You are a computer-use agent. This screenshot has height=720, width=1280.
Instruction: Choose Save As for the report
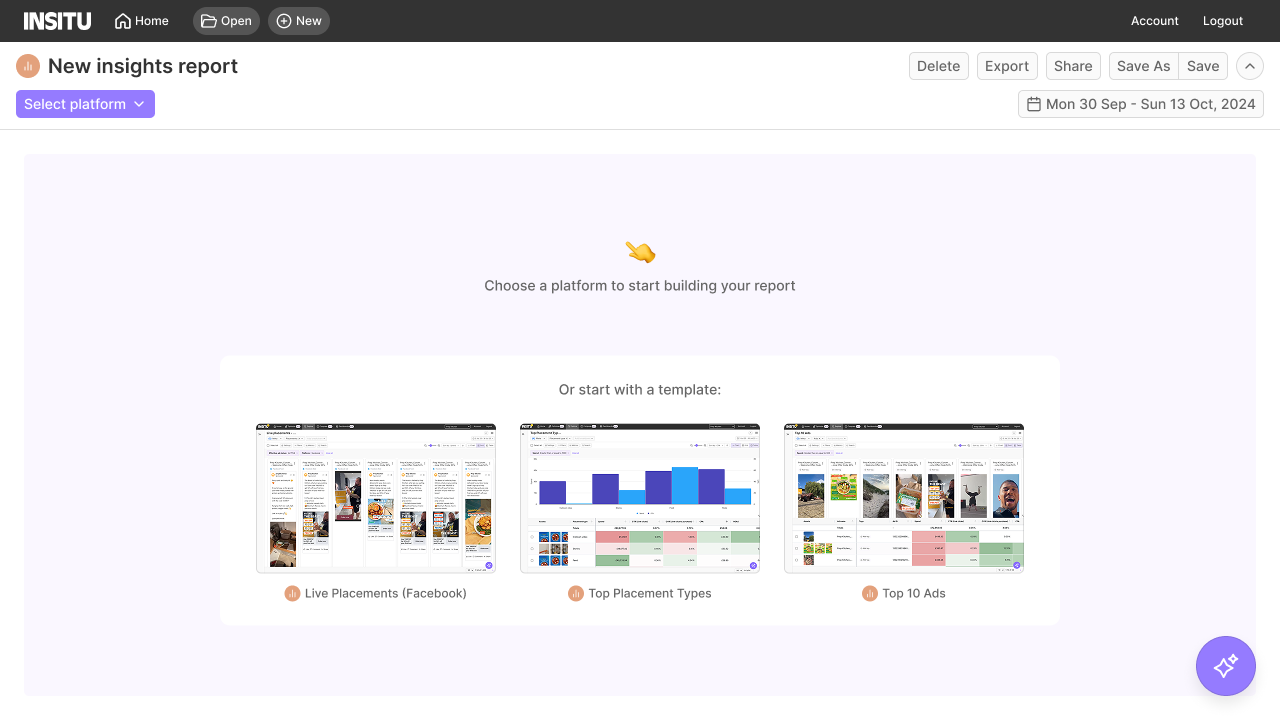pos(1143,66)
